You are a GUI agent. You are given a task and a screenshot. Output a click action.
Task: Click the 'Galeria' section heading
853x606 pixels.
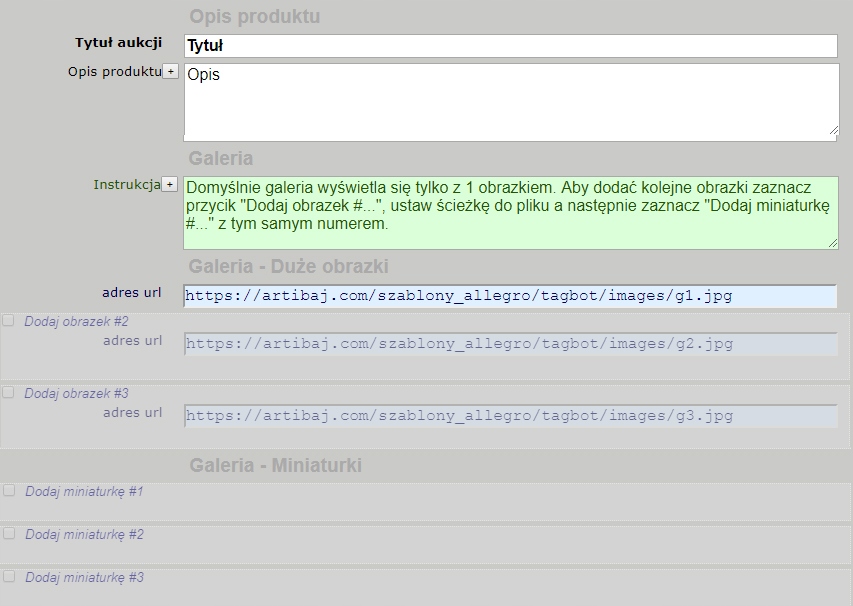[x=221, y=158]
